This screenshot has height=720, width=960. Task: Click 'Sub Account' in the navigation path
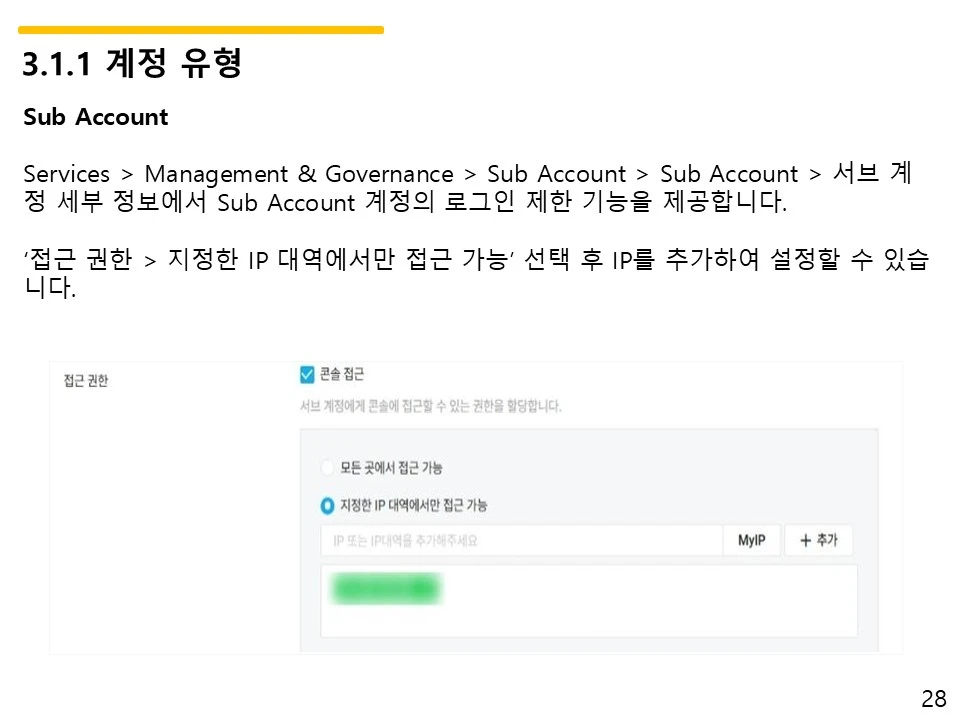[x=557, y=174]
